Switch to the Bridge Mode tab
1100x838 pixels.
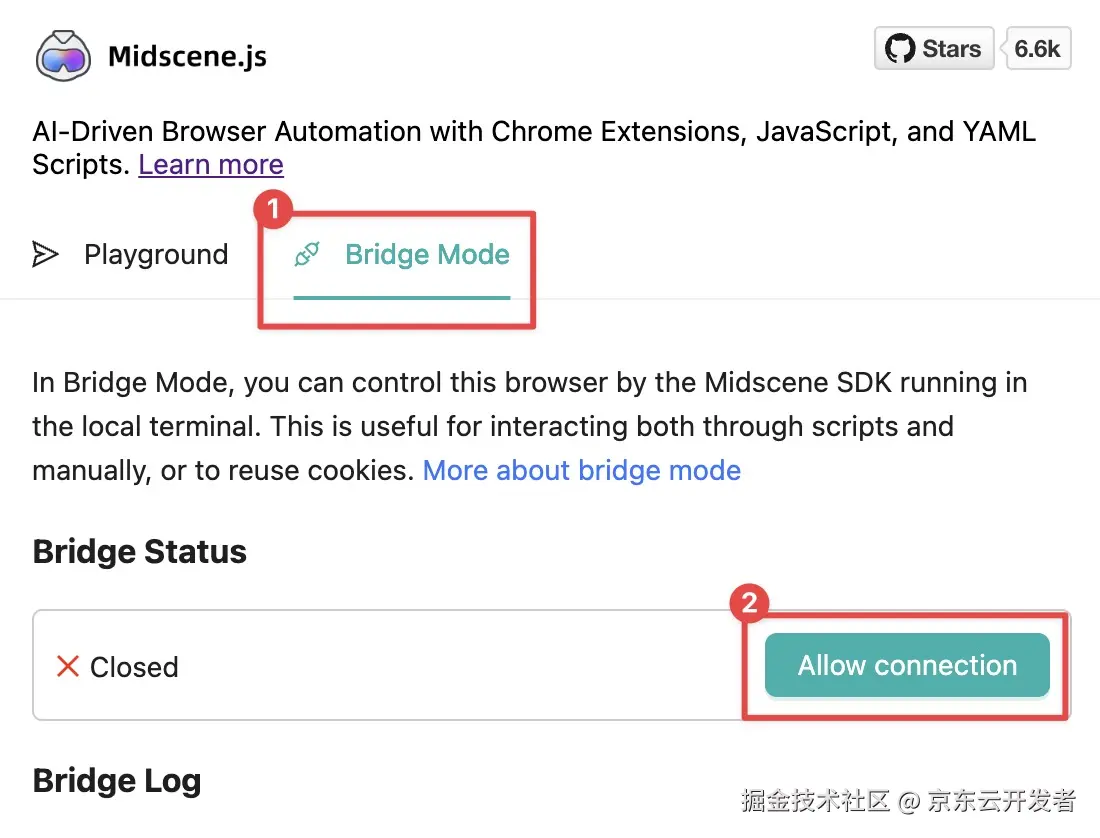[401, 255]
